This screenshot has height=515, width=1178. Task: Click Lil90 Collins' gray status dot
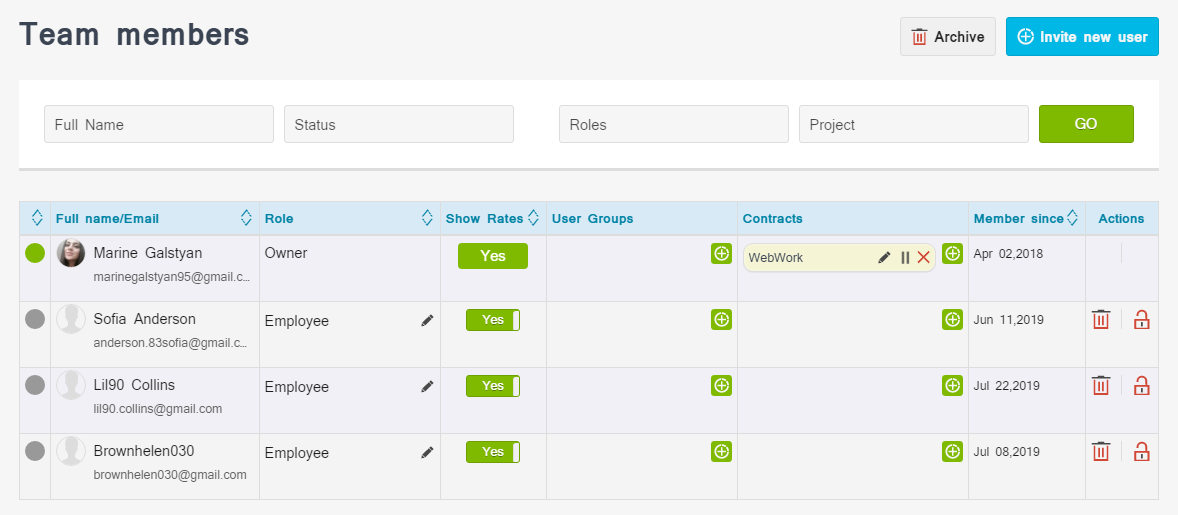[35, 385]
